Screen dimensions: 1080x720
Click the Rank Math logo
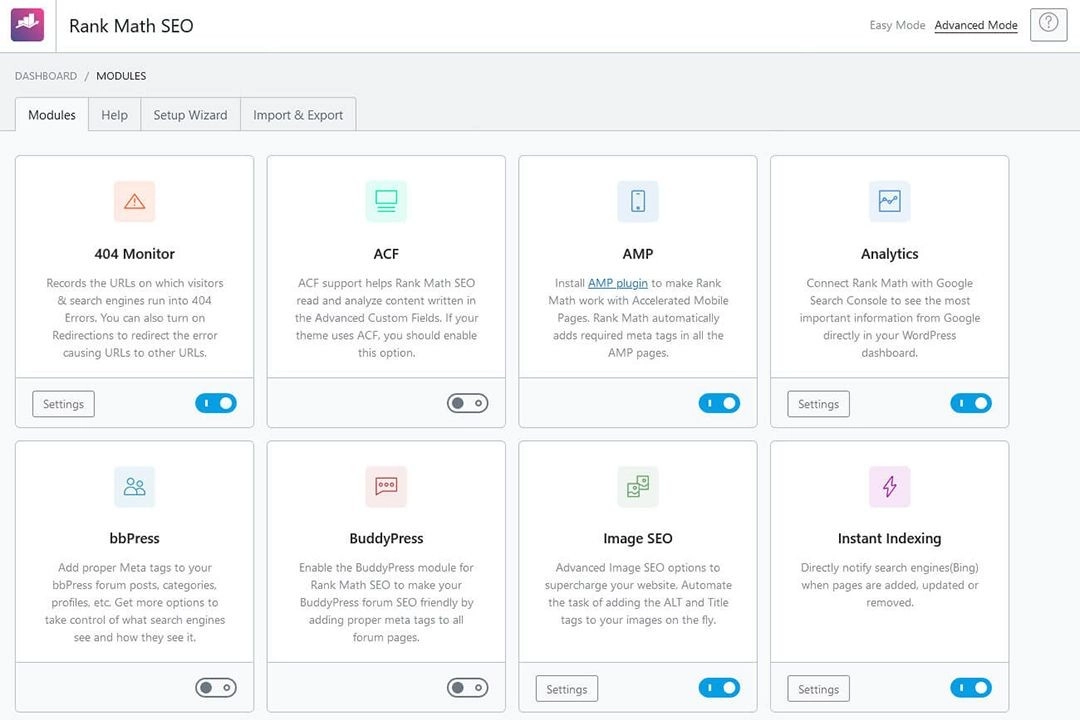tap(27, 25)
